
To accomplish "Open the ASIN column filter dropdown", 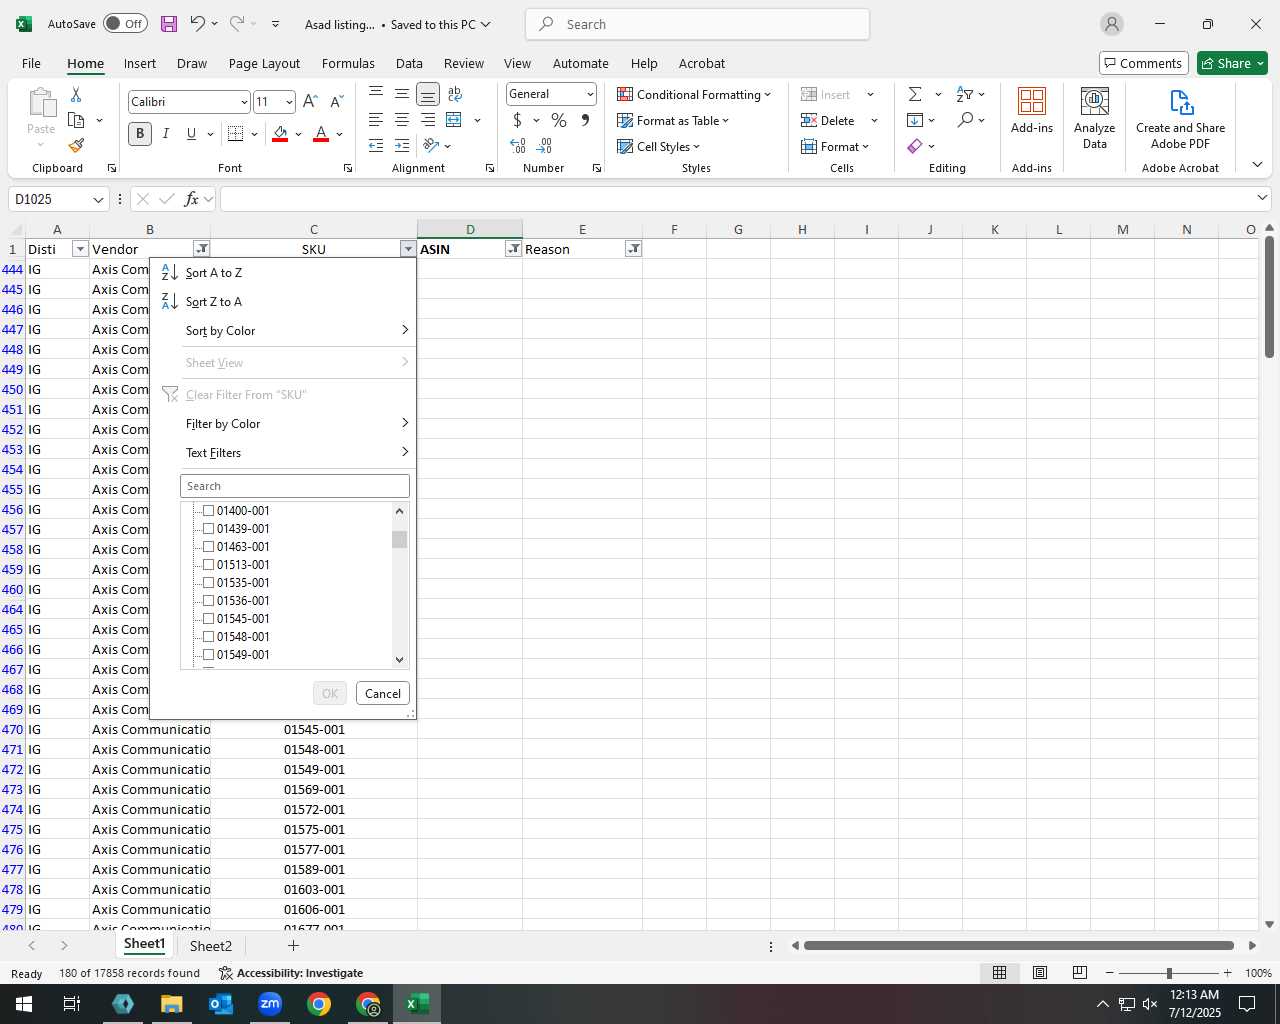I will (x=513, y=249).
